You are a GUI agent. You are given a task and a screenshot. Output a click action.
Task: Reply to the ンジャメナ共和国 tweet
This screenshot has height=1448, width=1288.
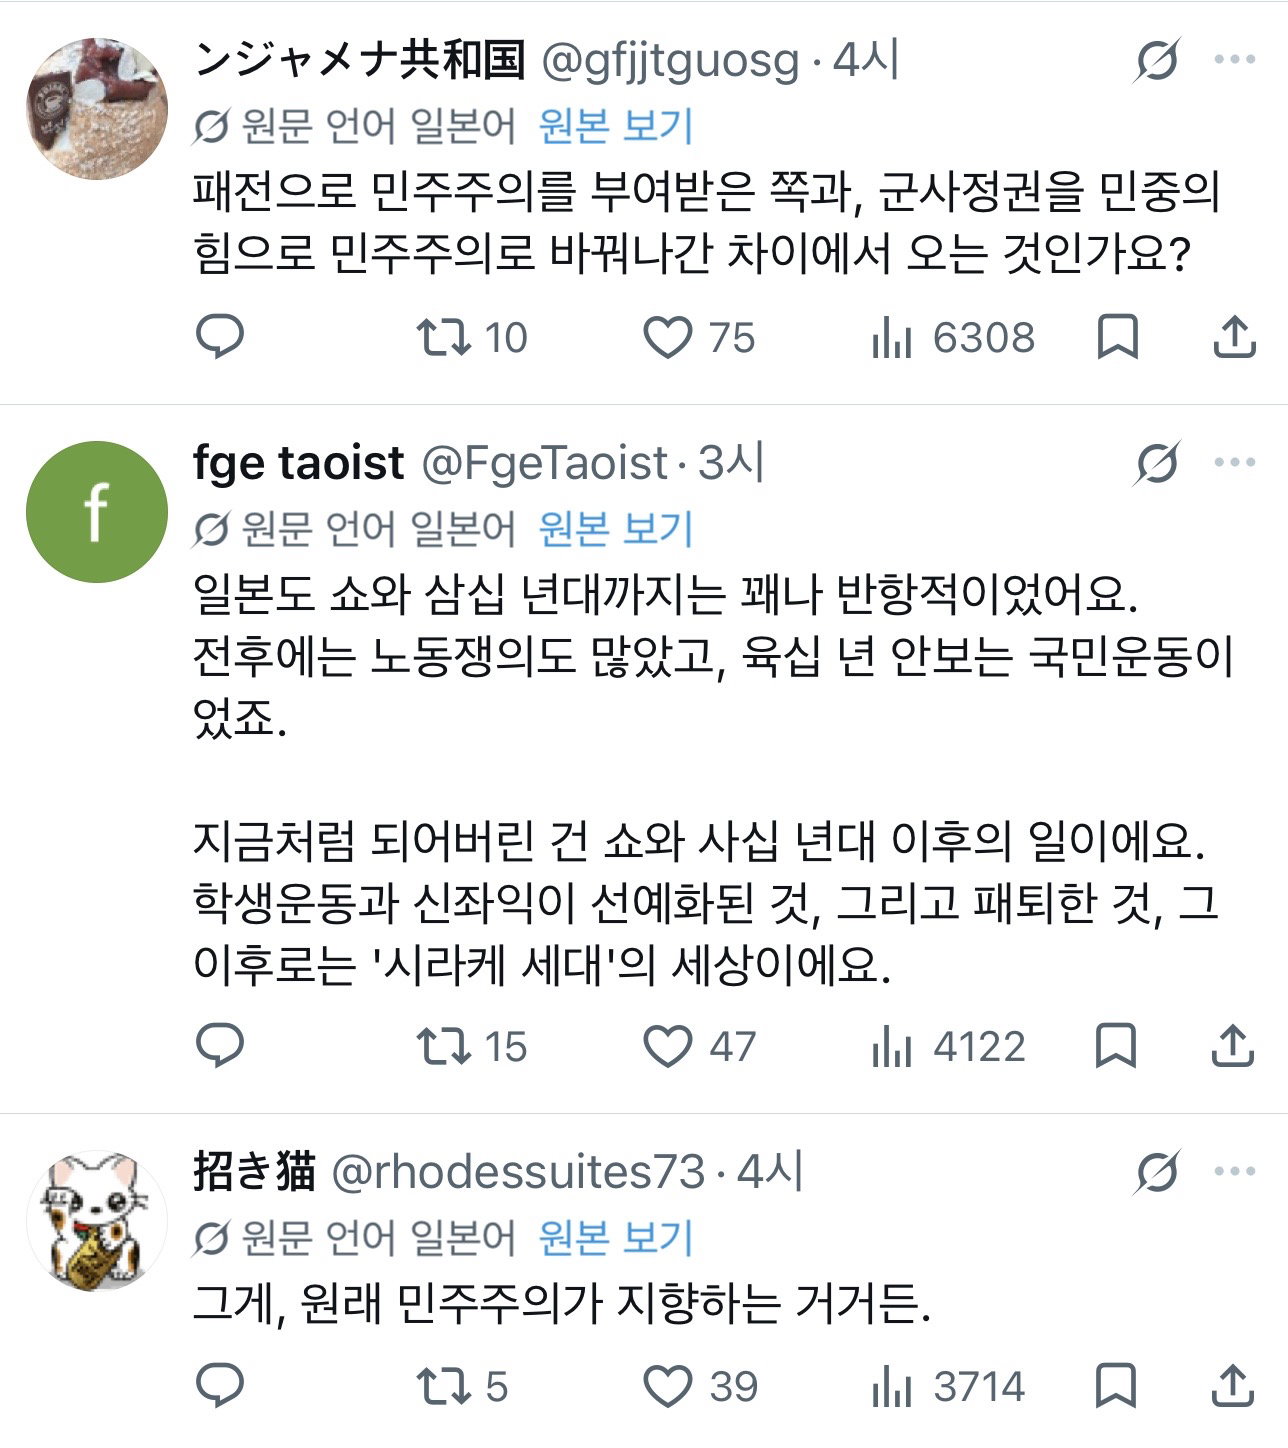[220, 337]
